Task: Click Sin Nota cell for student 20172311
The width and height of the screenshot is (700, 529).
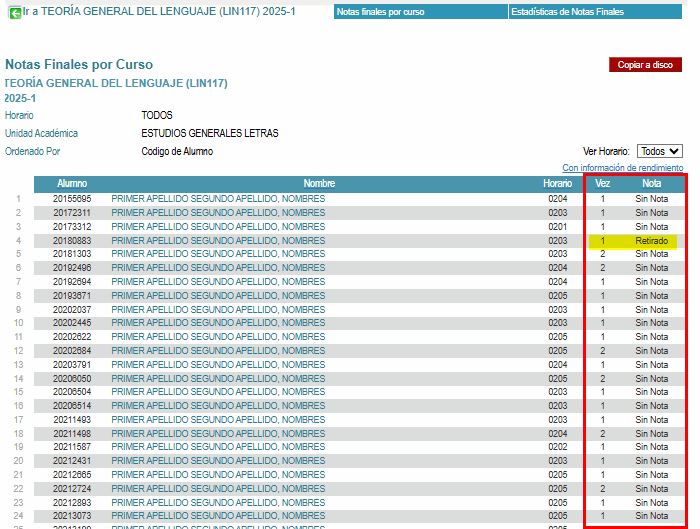Action: [x=651, y=213]
